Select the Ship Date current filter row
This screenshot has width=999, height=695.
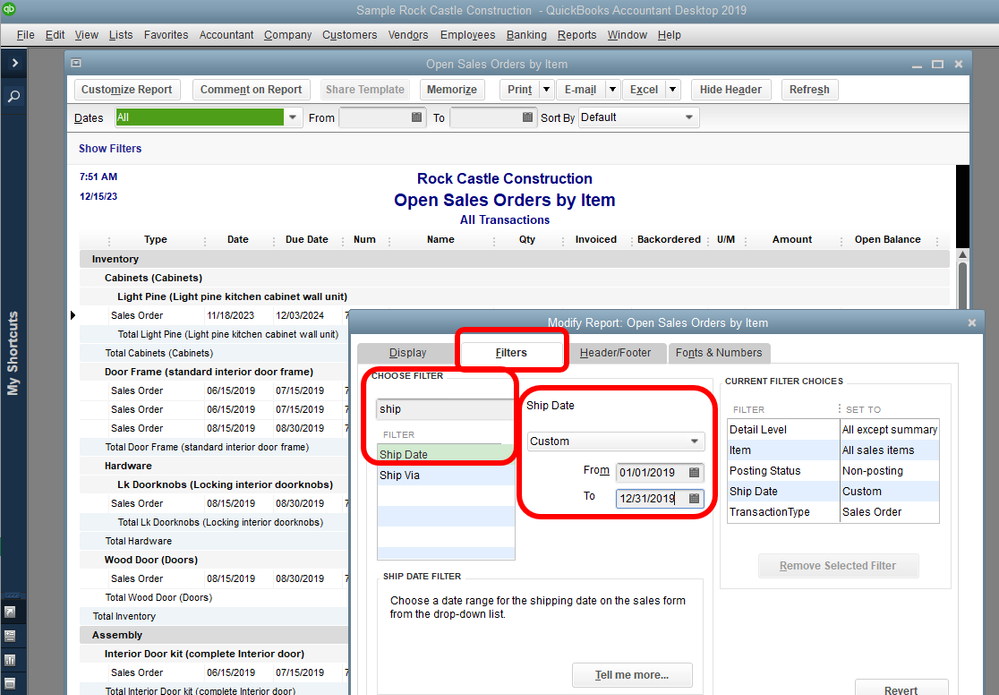(833, 491)
